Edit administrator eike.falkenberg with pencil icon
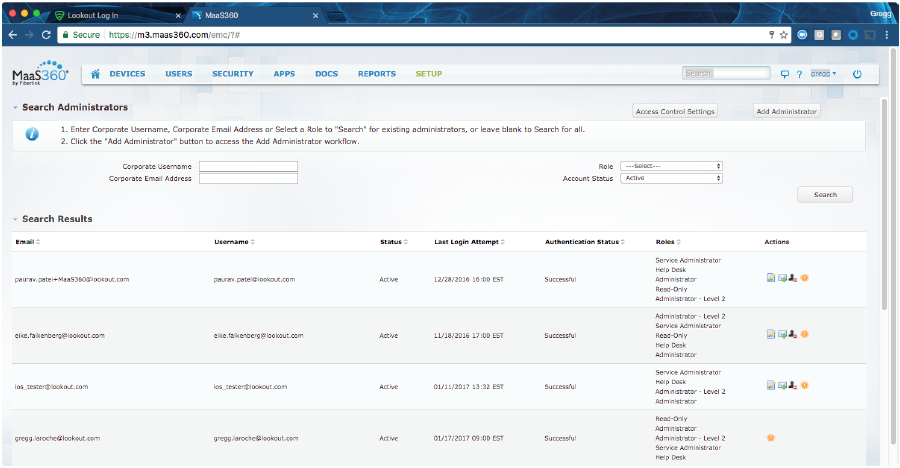Viewport: 900px width, 468px height. pos(771,334)
